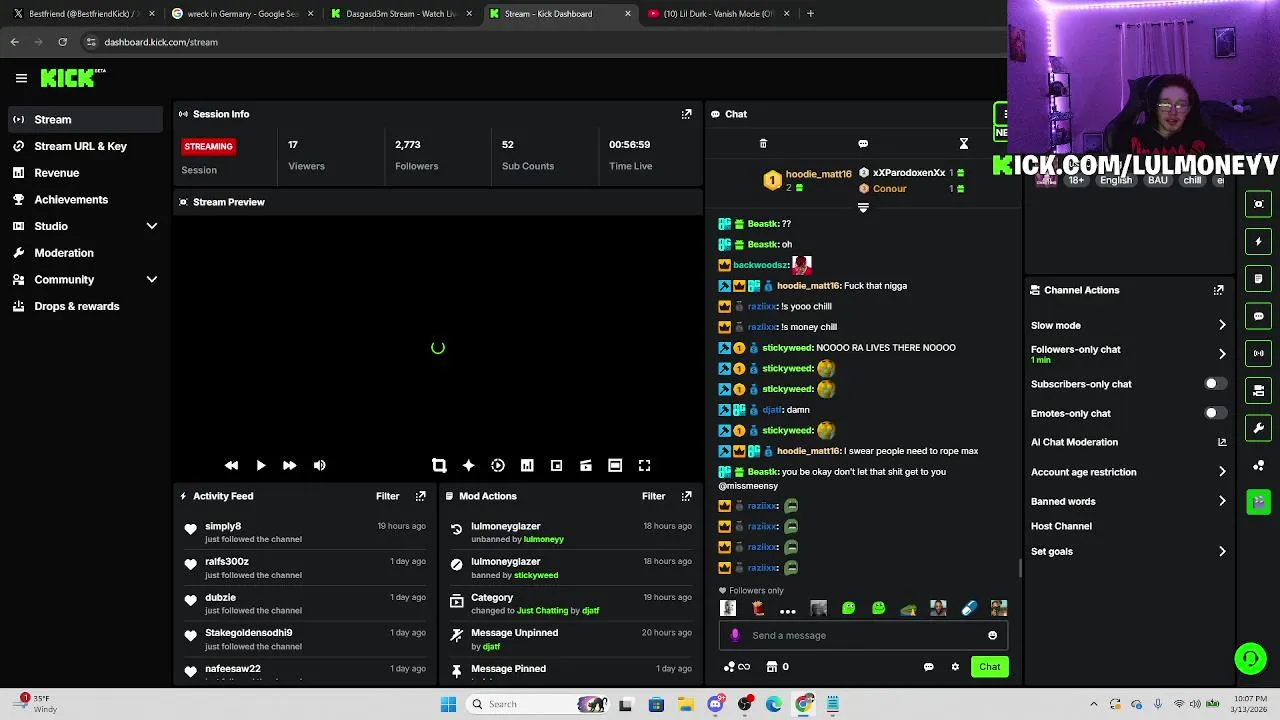The width and height of the screenshot is (1280, 720).
Task: Switch to the Dasgasd3m Stream browser tab
Action: [400, 14]
